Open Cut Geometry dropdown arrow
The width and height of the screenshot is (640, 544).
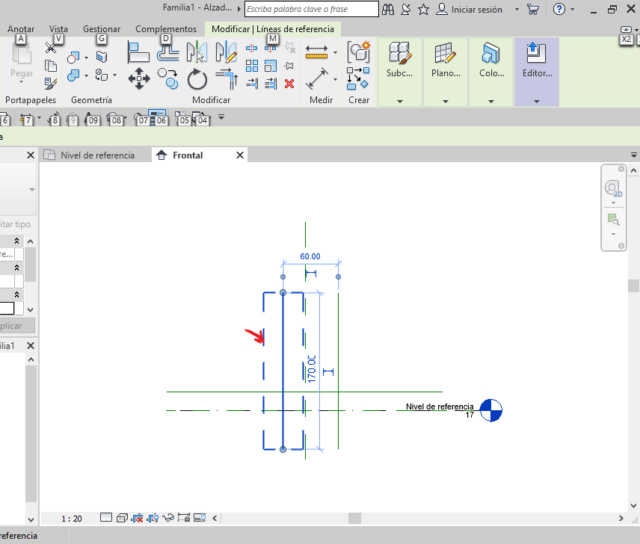click(86, 58)
